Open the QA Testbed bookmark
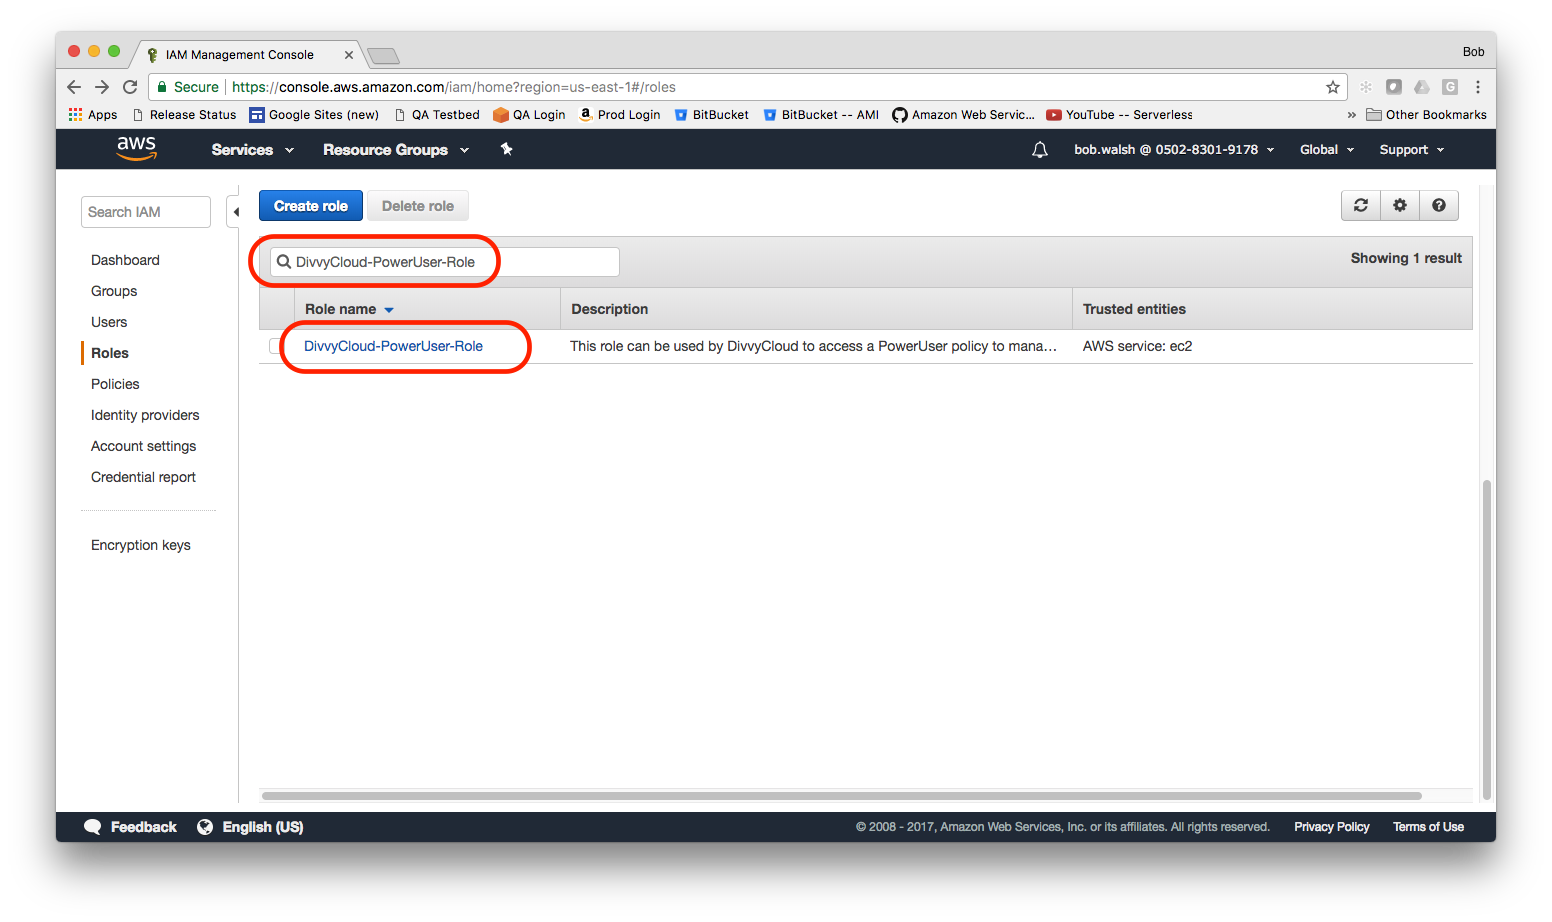 tap(437, 115)
